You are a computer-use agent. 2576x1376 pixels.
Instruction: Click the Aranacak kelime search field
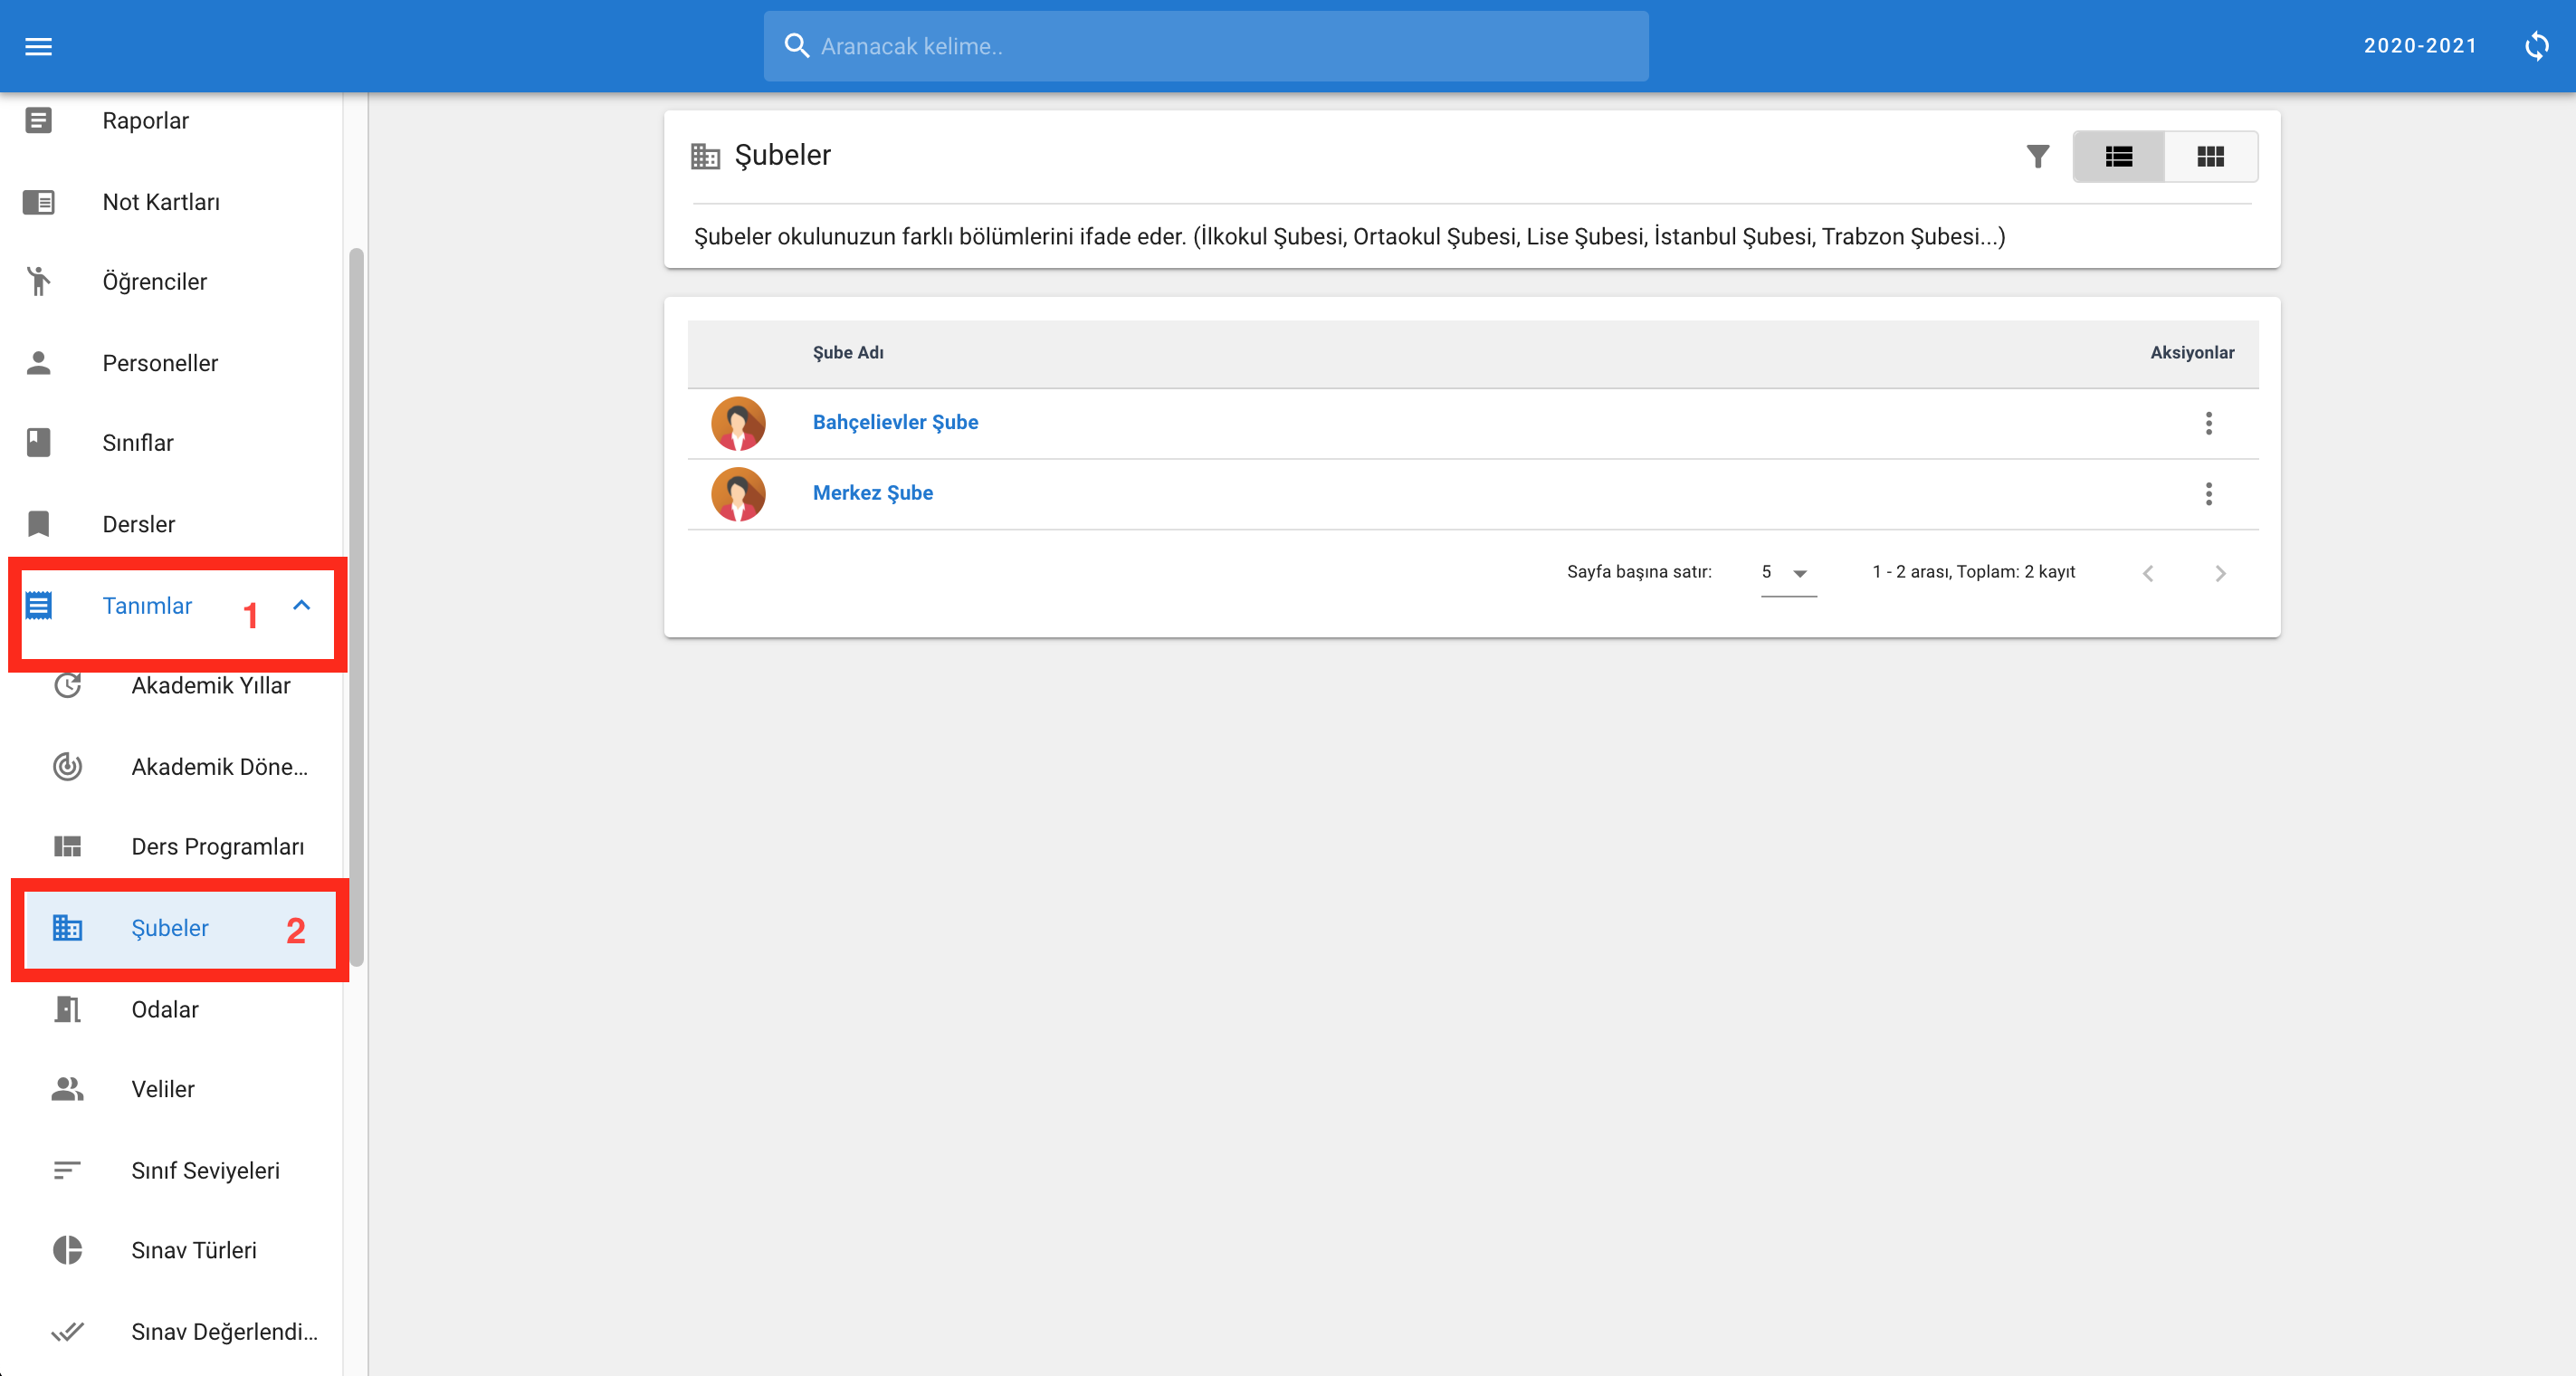(1206, 46)
